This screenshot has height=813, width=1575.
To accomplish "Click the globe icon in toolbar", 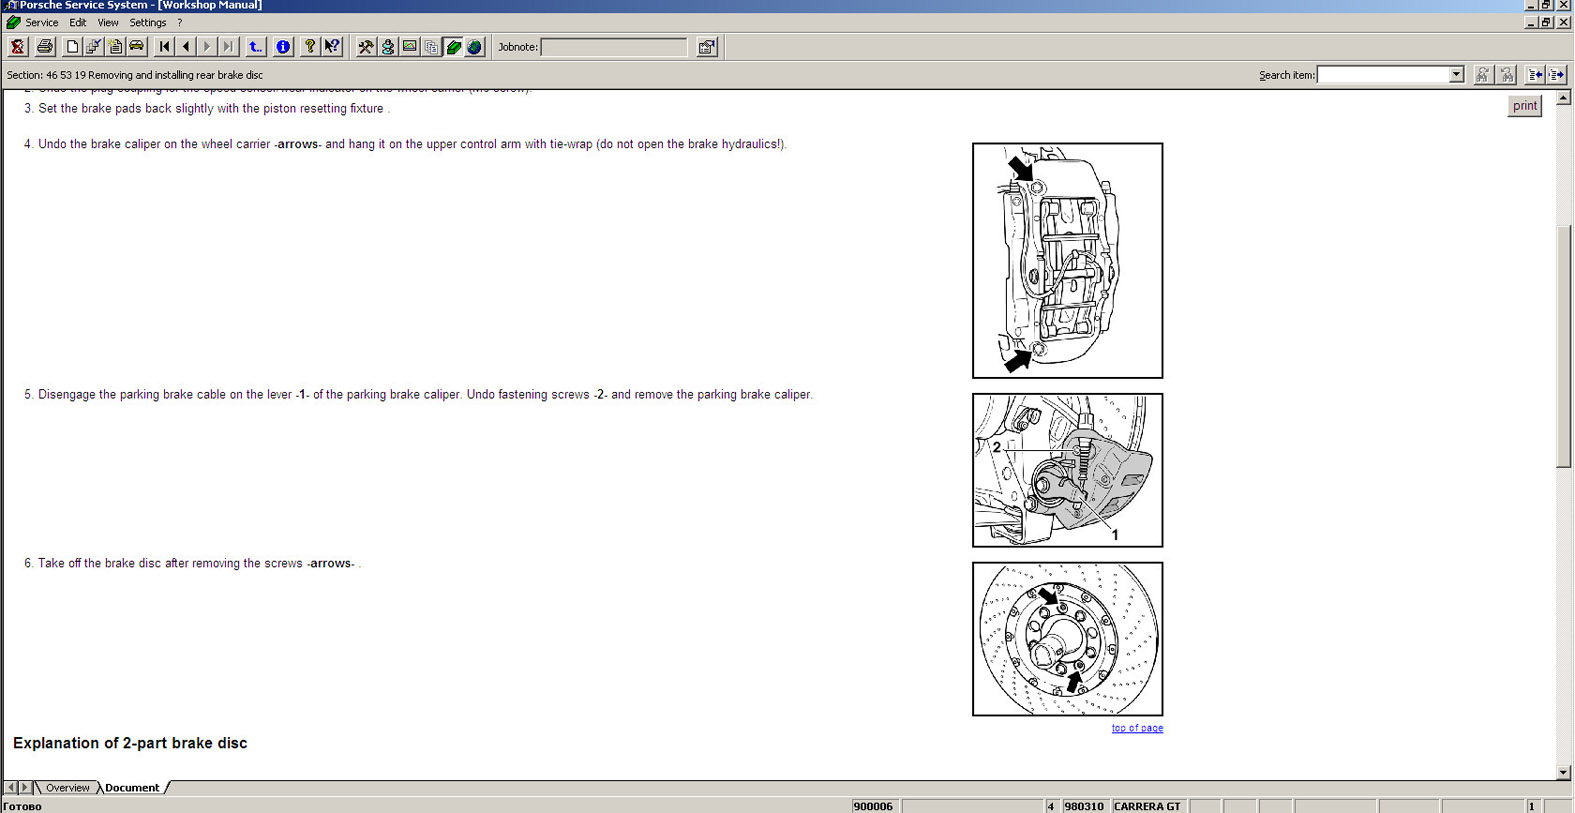I will click(x=475, y=47).
